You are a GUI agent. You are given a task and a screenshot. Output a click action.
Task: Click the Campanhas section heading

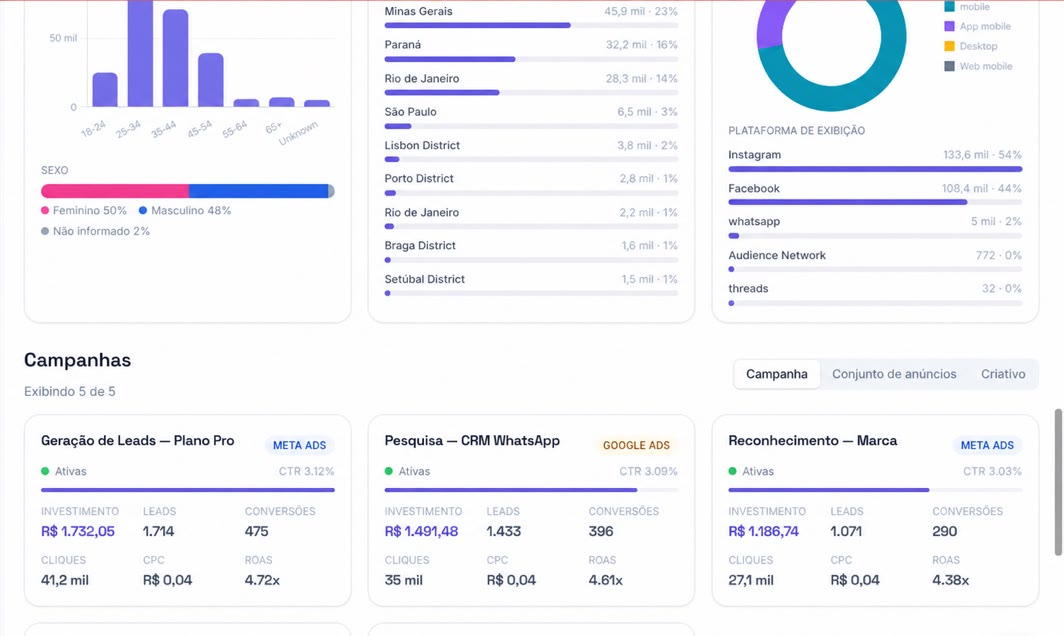click(x=77, y=360)
